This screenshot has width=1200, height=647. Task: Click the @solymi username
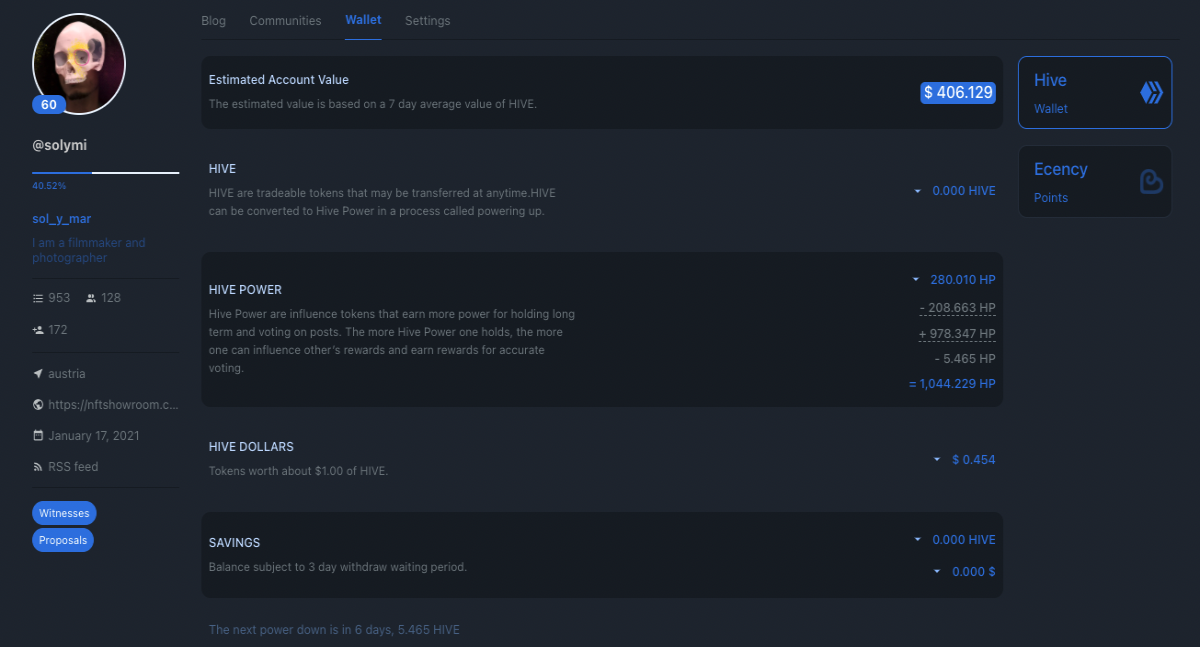[x=59, y=145]
